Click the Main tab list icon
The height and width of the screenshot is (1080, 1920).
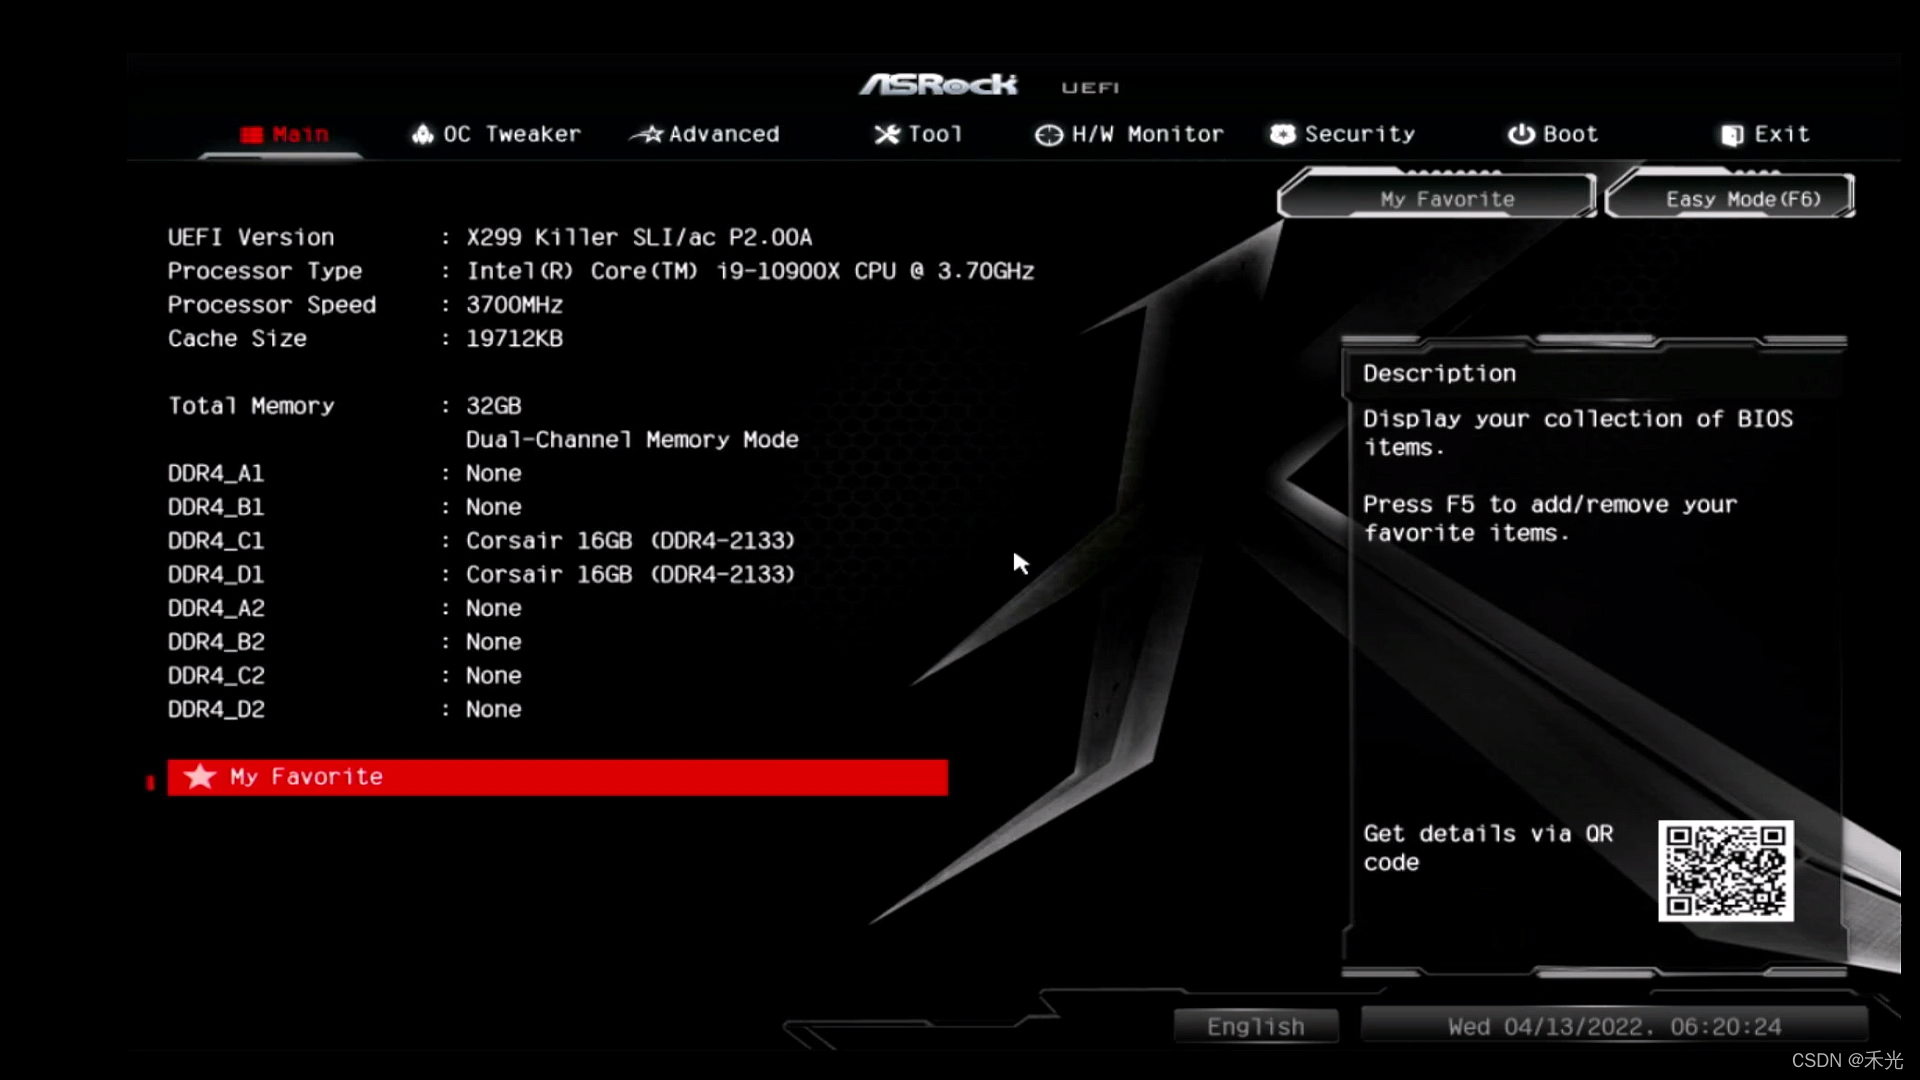pos(251,134)
